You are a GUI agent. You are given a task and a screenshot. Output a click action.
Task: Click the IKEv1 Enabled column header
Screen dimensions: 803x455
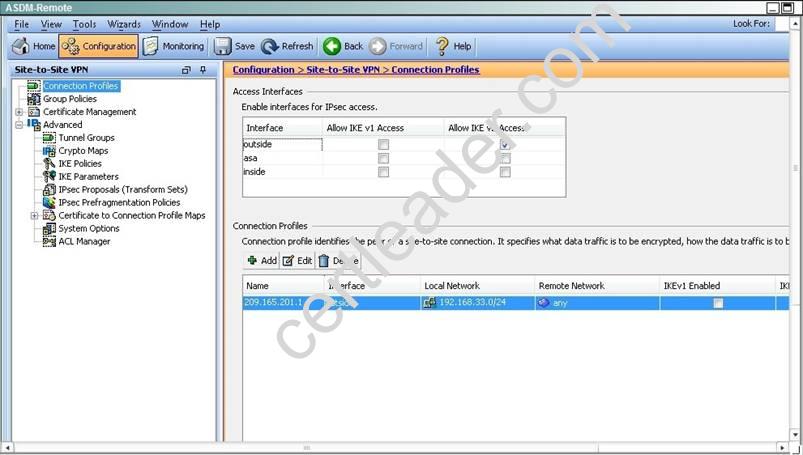click(x=717, y=286)
